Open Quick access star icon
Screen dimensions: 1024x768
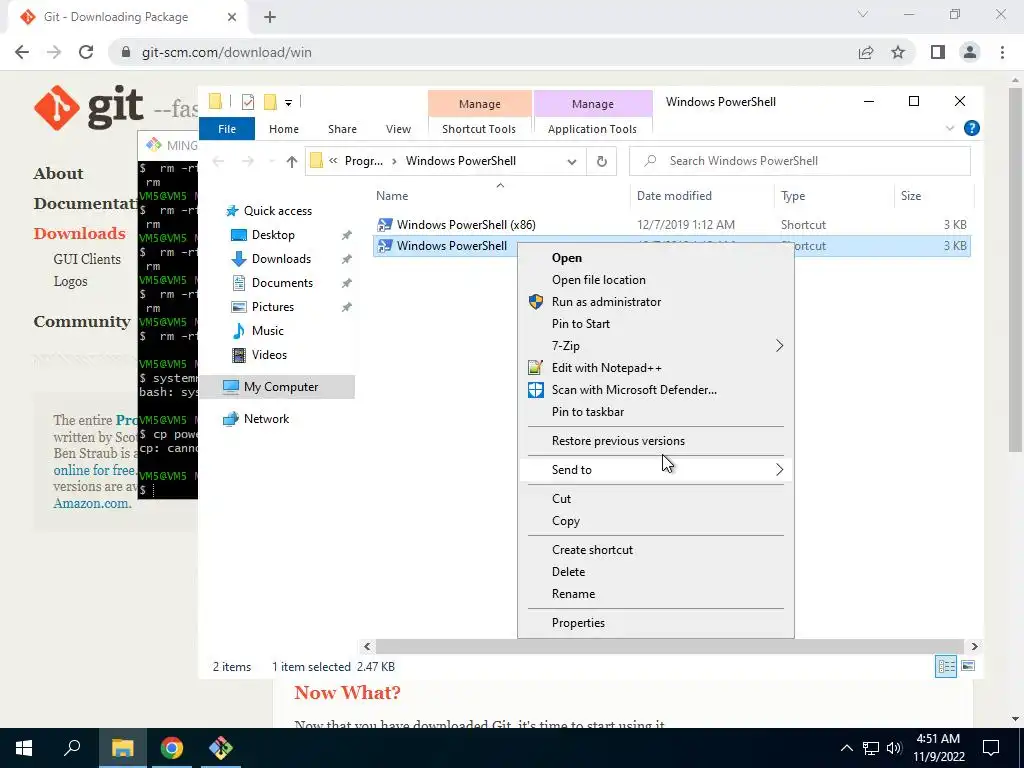[232, 211]
